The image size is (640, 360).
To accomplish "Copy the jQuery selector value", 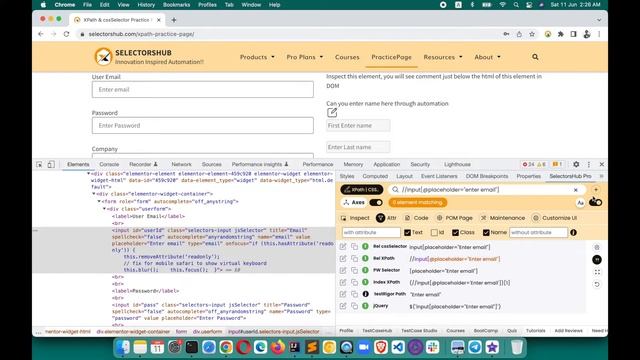I will (354, 306).
